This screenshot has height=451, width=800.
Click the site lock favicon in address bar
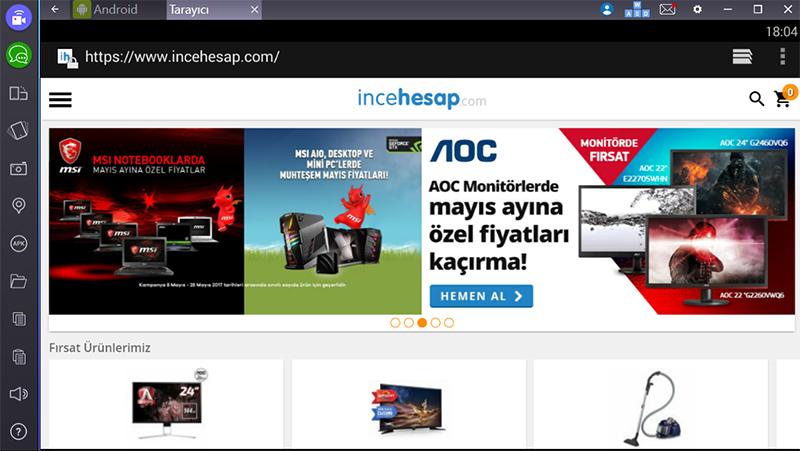coord(67,58)
